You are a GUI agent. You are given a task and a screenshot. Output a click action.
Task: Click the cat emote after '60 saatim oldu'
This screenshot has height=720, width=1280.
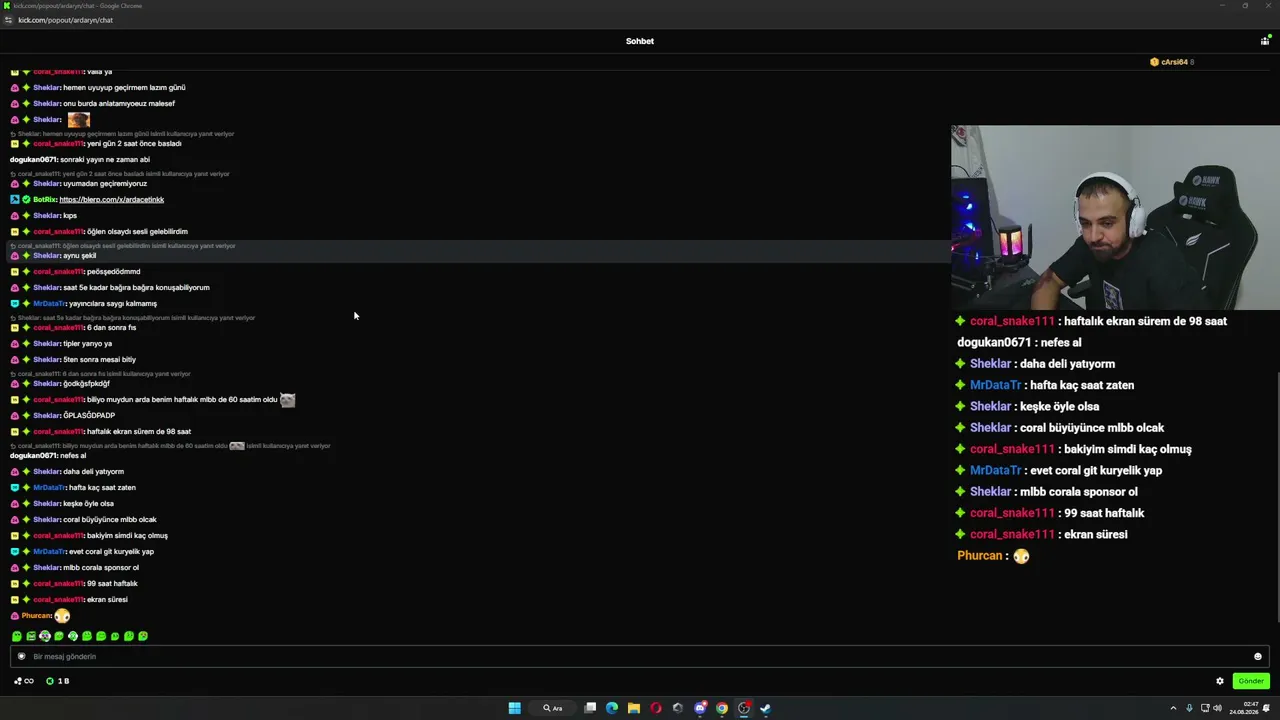[x=287, y=399]
